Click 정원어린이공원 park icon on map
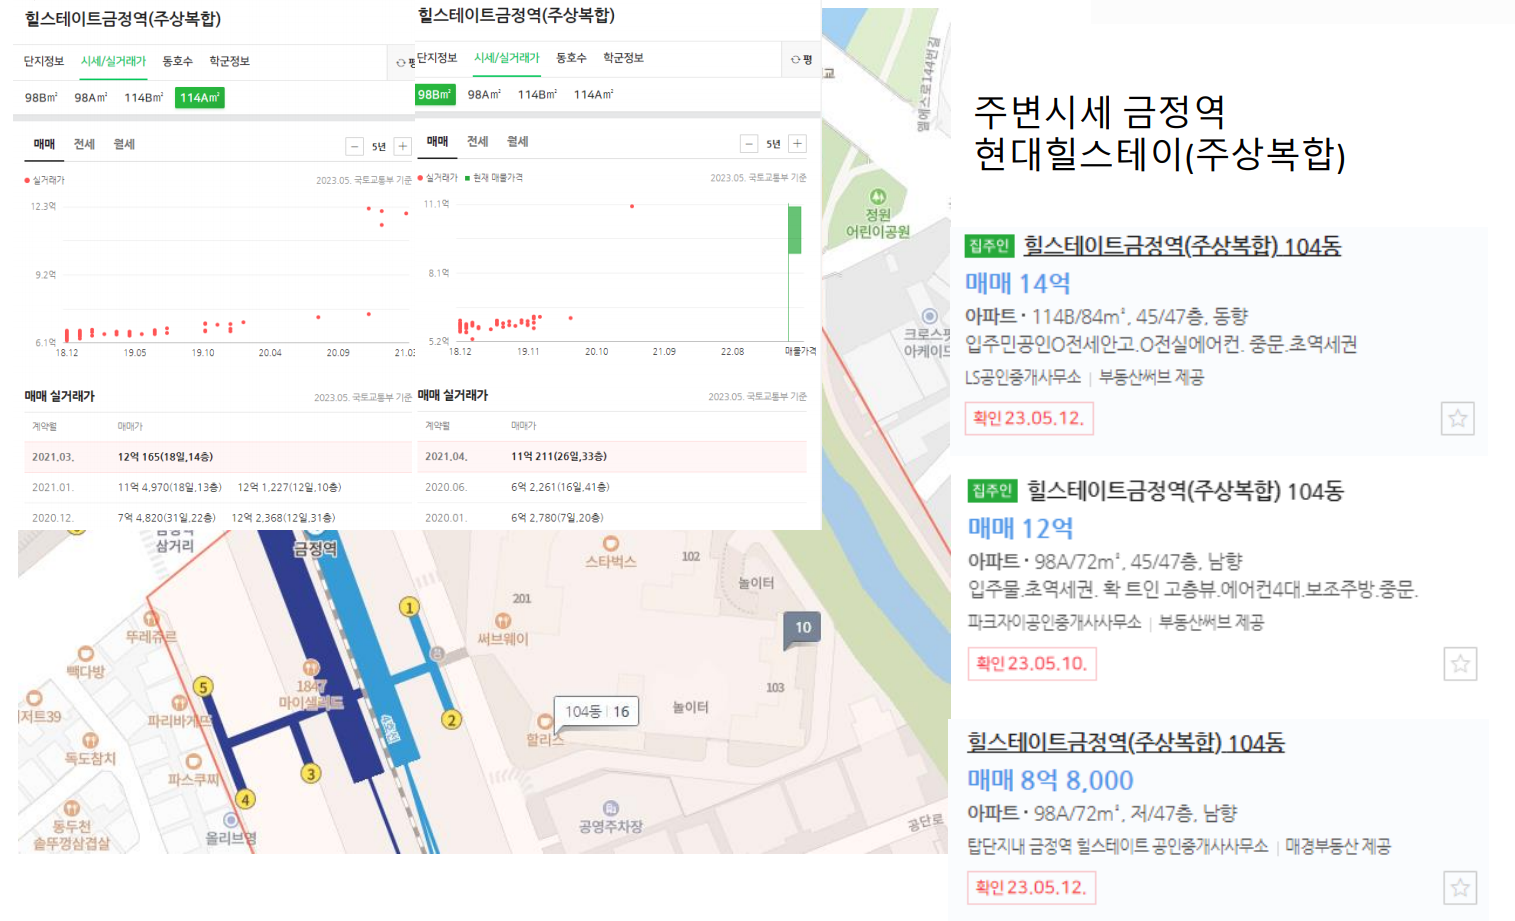Screen dimensions: 1515x921 877,197
